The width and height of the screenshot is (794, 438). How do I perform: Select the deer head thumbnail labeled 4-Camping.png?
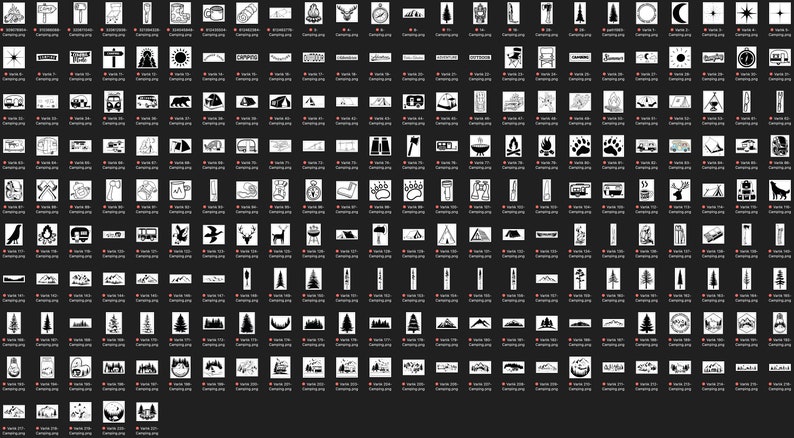347,13
